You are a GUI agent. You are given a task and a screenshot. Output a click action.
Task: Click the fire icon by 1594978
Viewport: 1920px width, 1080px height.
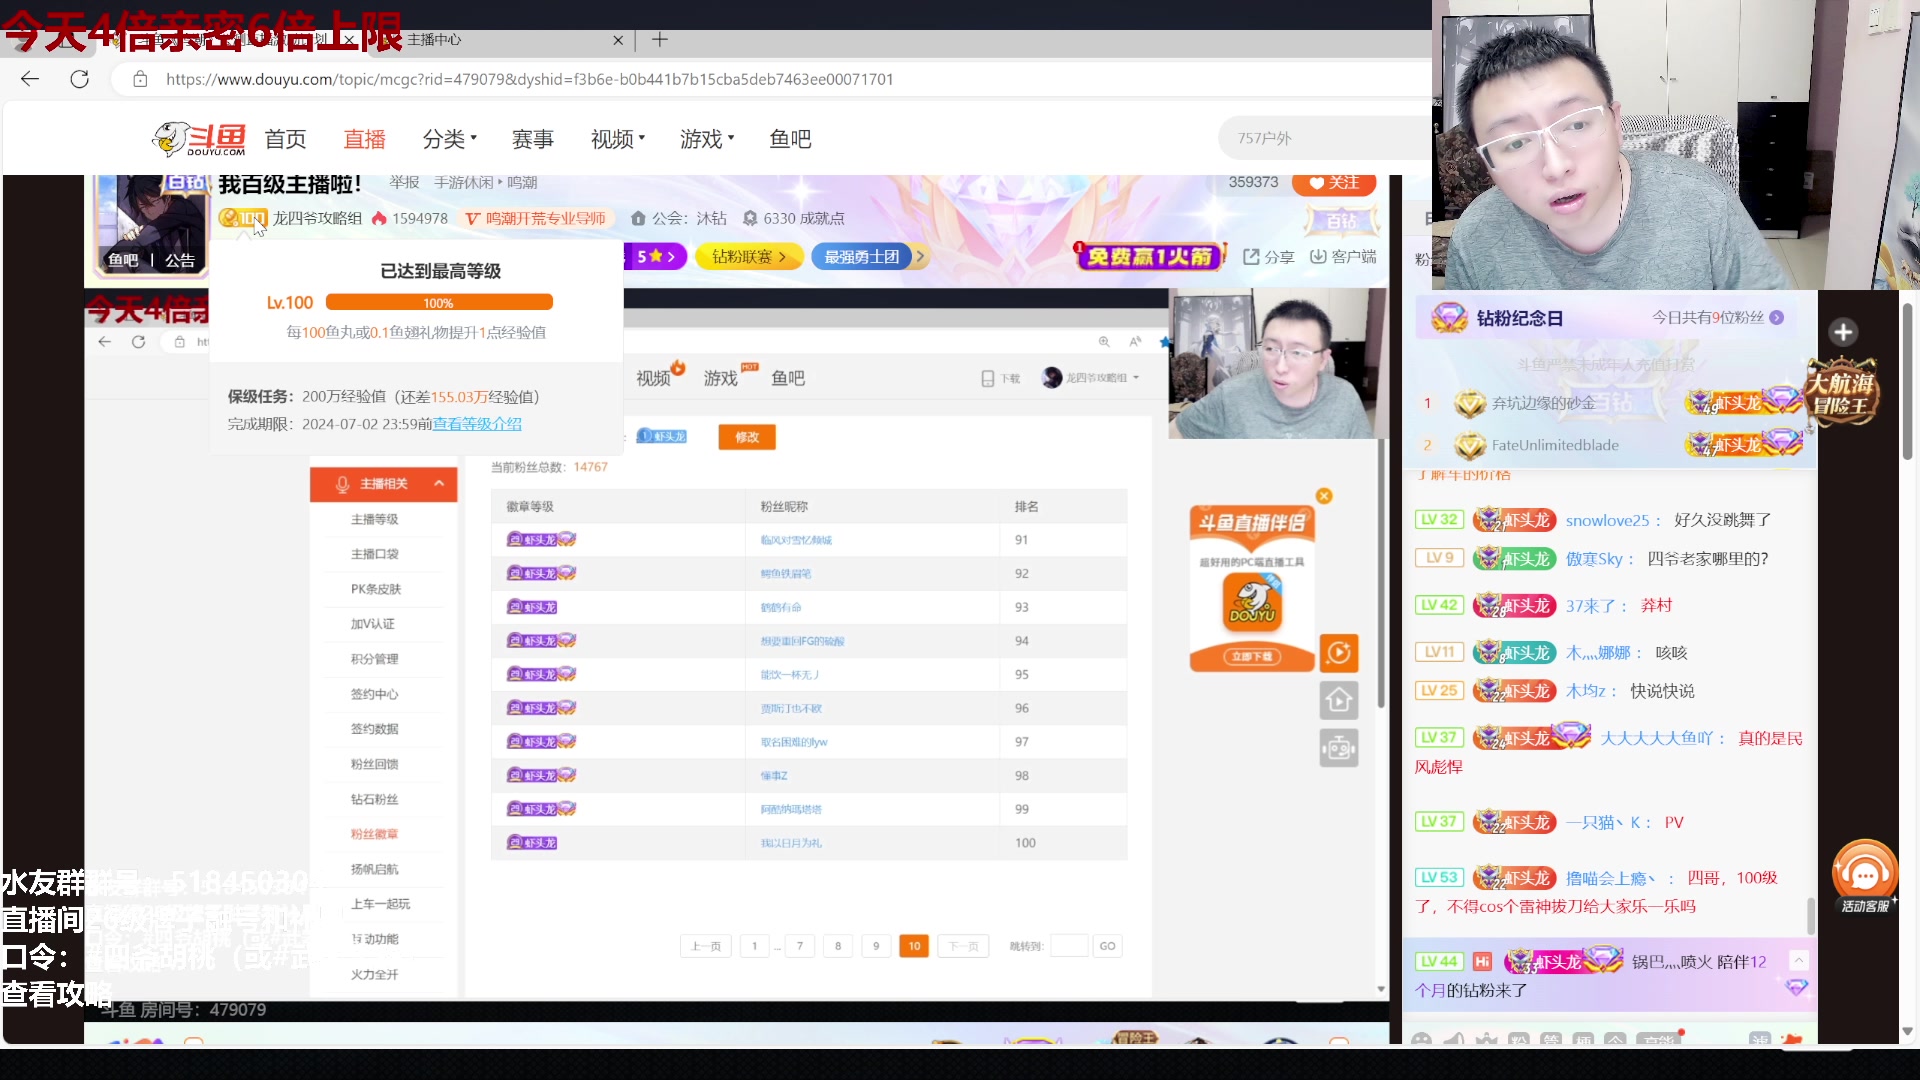coord(379,218)
